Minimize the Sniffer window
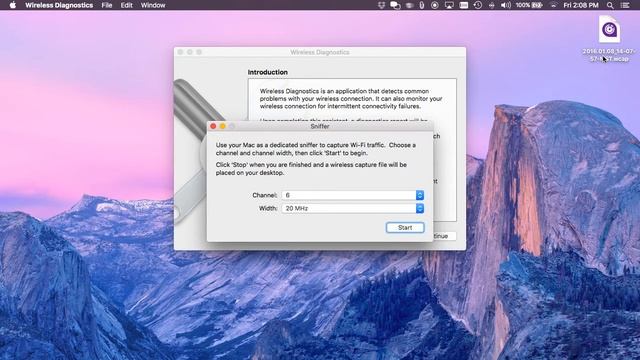 222,126
